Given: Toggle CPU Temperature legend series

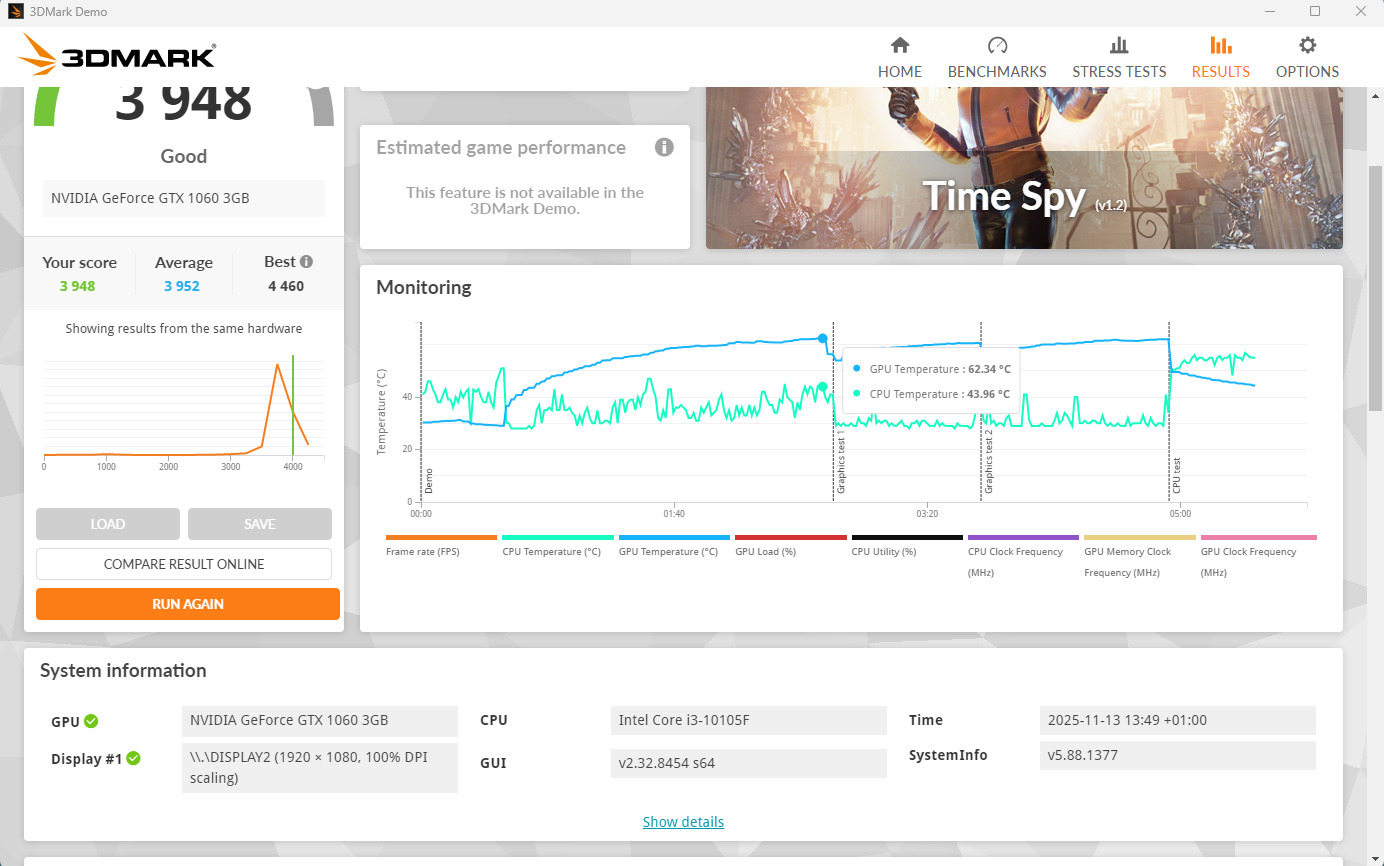Looking at the screenshot, I should [557, 546].
